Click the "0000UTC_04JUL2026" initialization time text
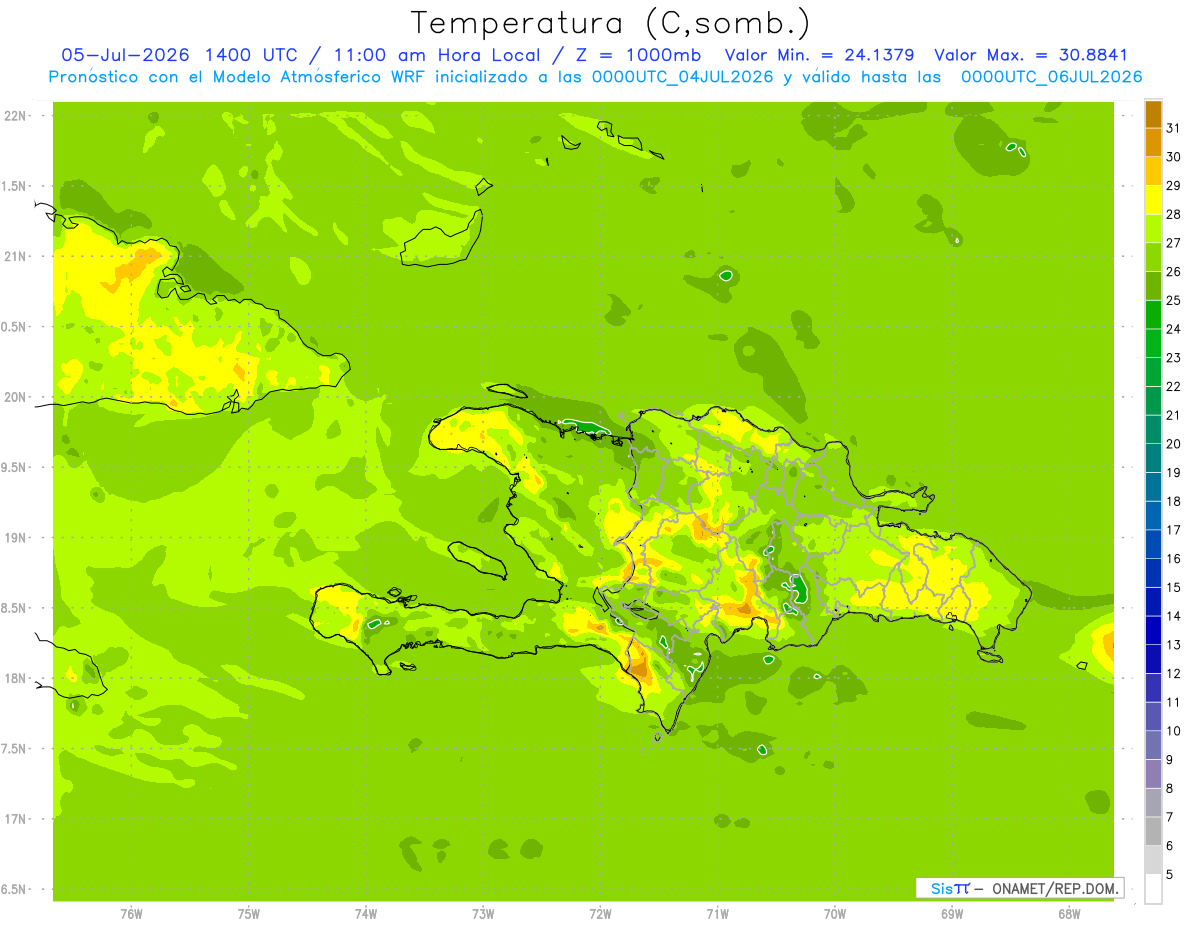 click(683, 77)
